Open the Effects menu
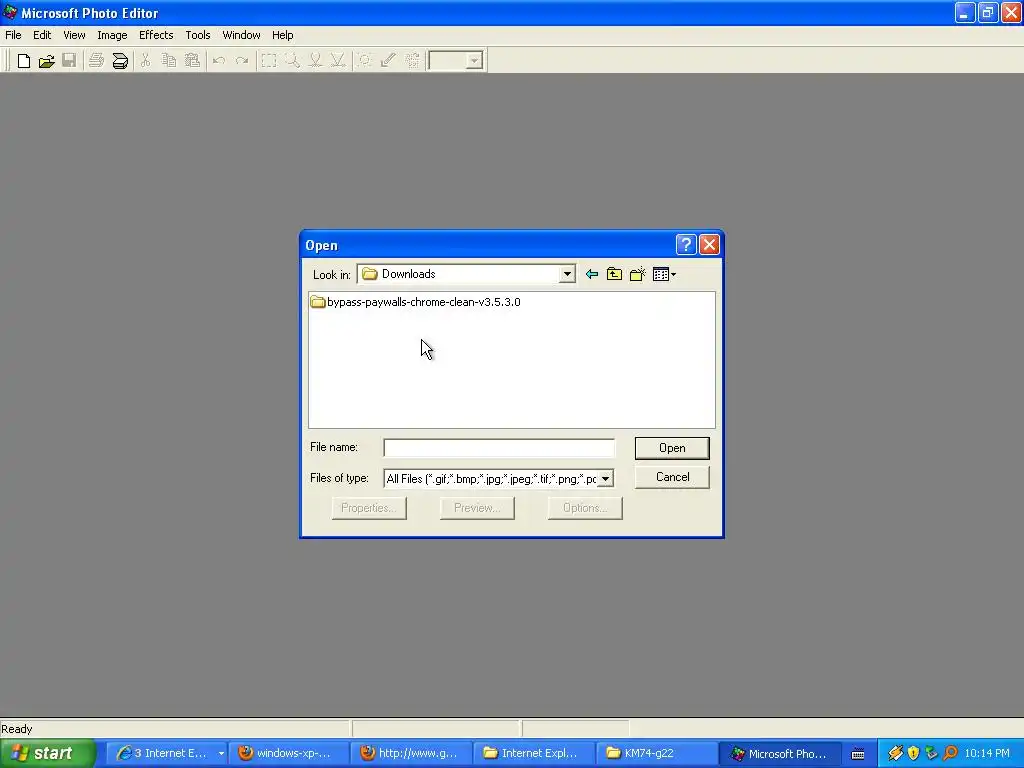The height and width of the screenshot is (768, 1024). 155,35
